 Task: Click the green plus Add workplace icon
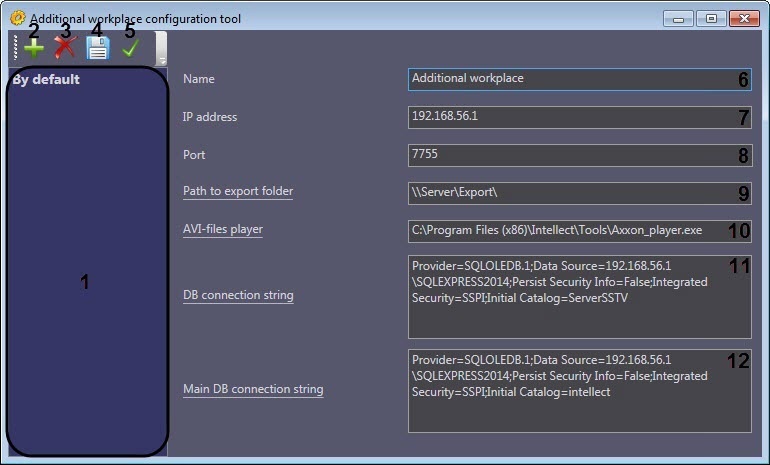coord(34,48)
